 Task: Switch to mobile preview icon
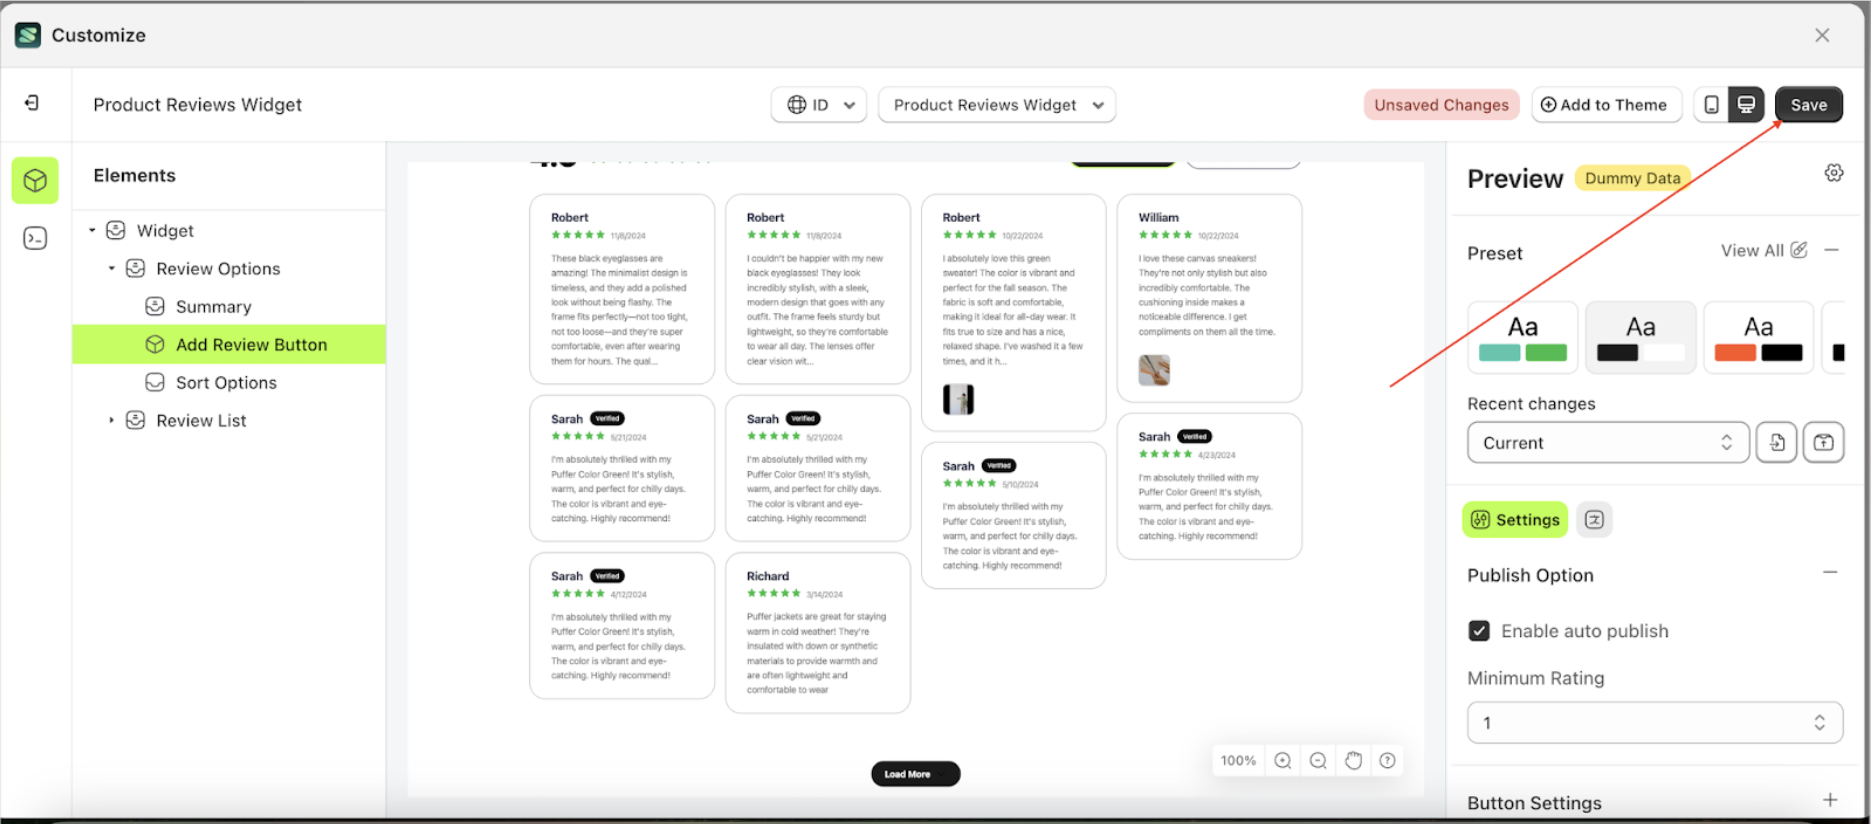click(x=1711, y=105)
